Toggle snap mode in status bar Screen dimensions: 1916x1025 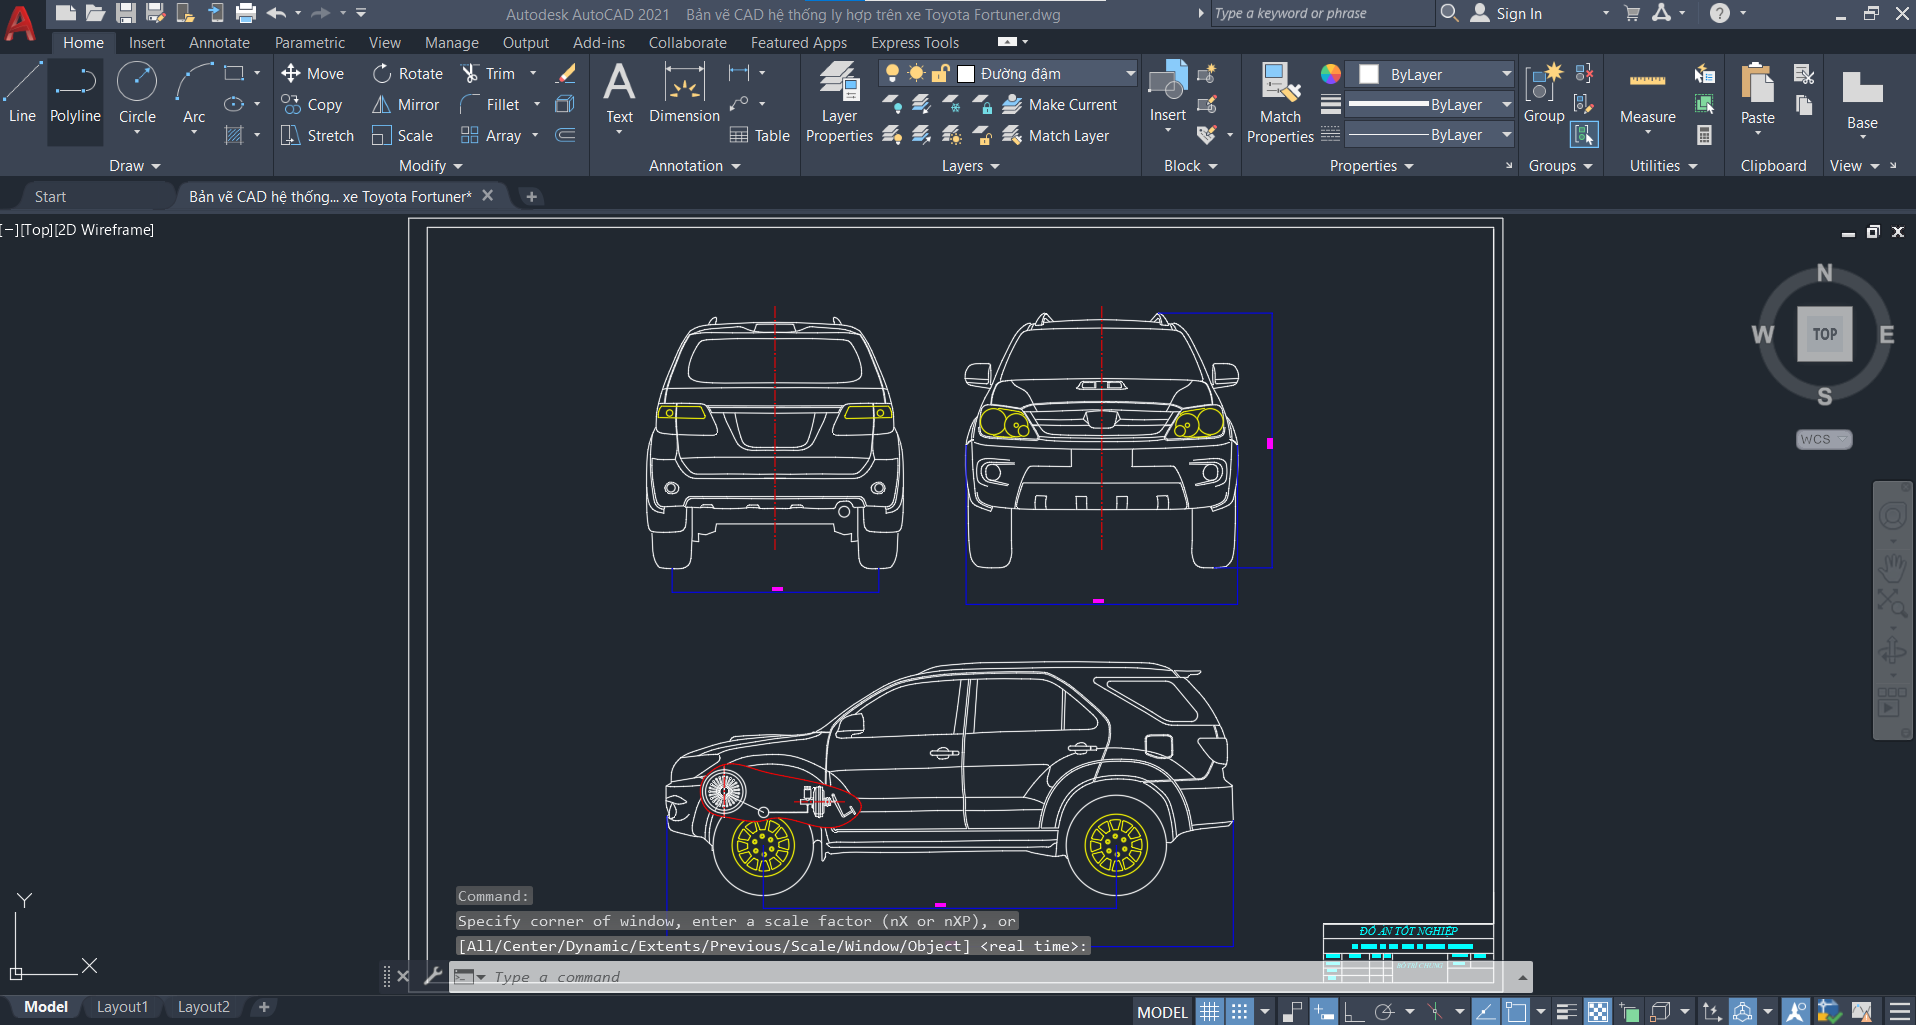point(1239,1012)
